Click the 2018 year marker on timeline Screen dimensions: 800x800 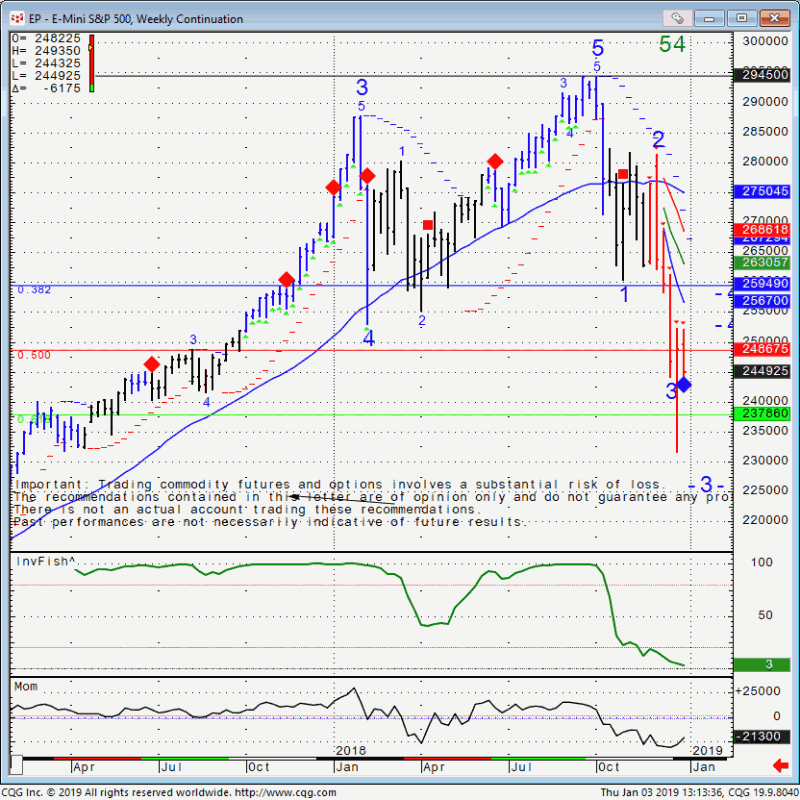(351, 750)
